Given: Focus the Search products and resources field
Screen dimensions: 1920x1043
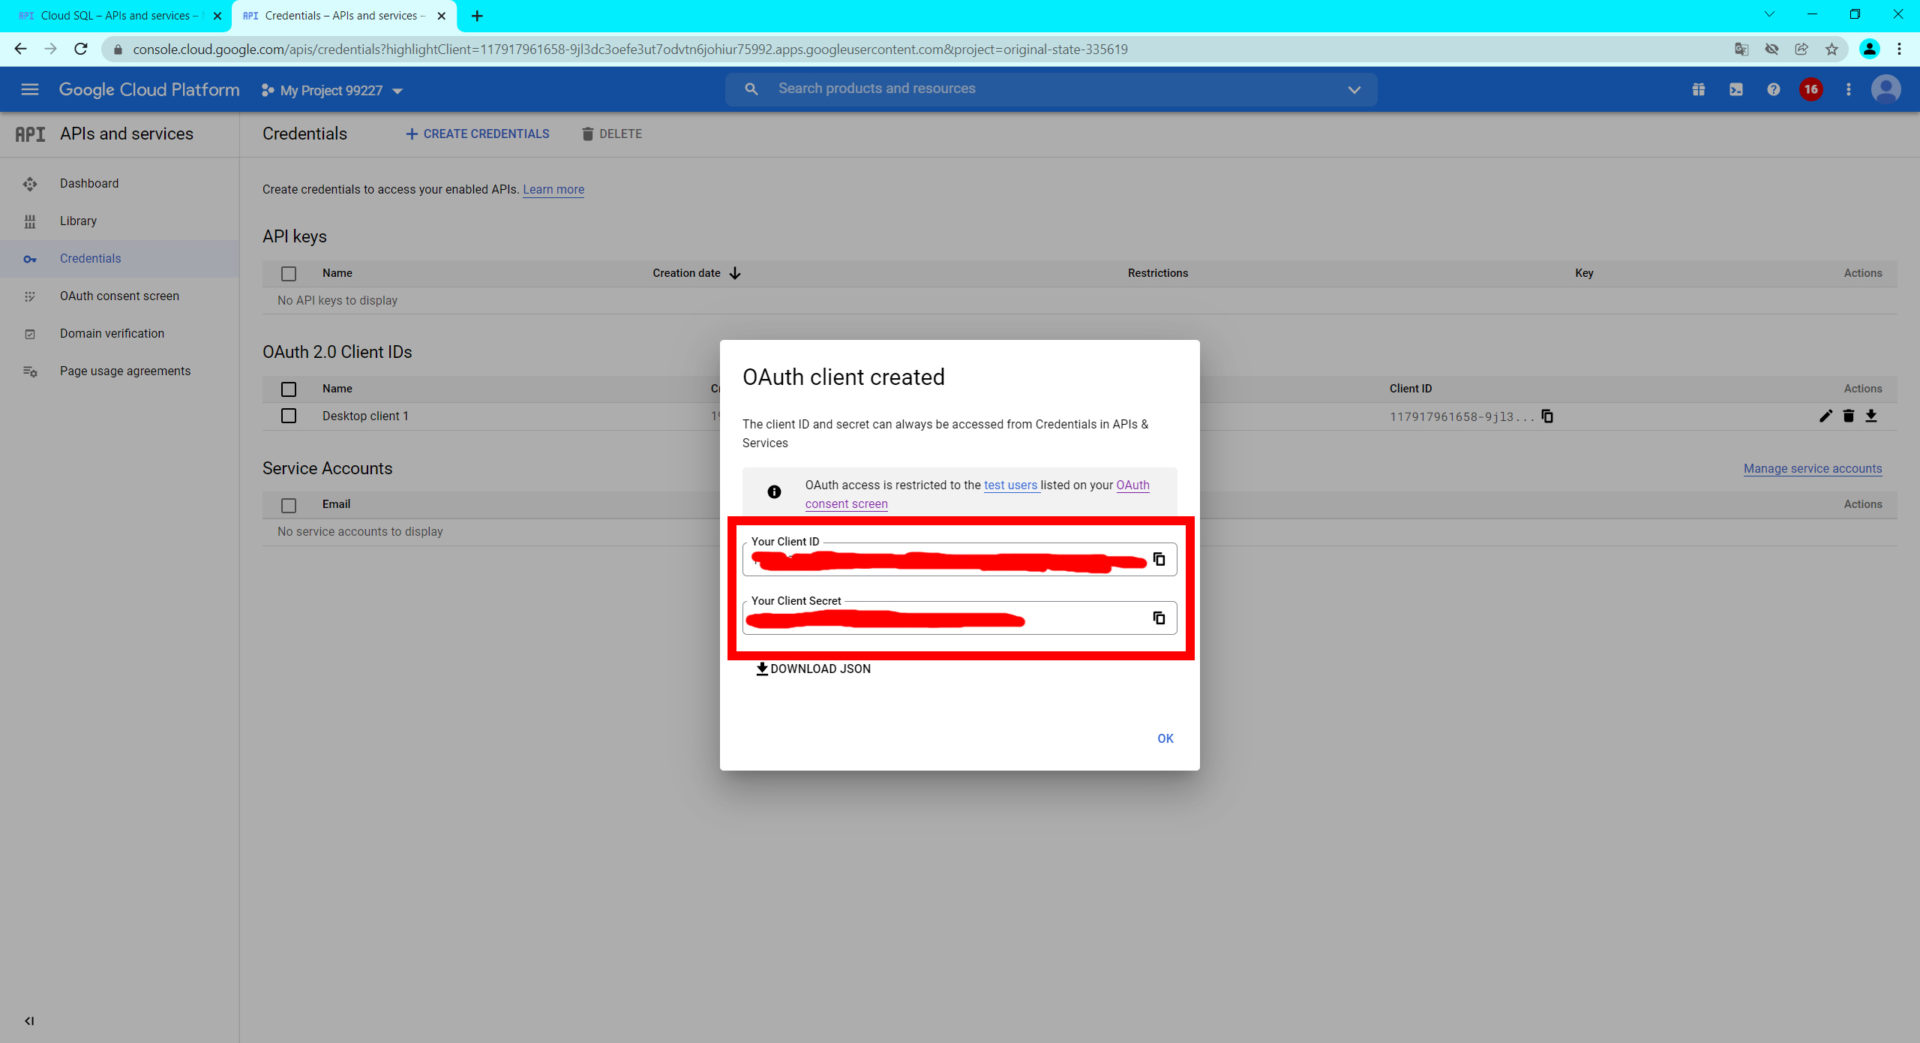Looking at the screenshot, I should pyautogui.click(x=1050, y=89).
